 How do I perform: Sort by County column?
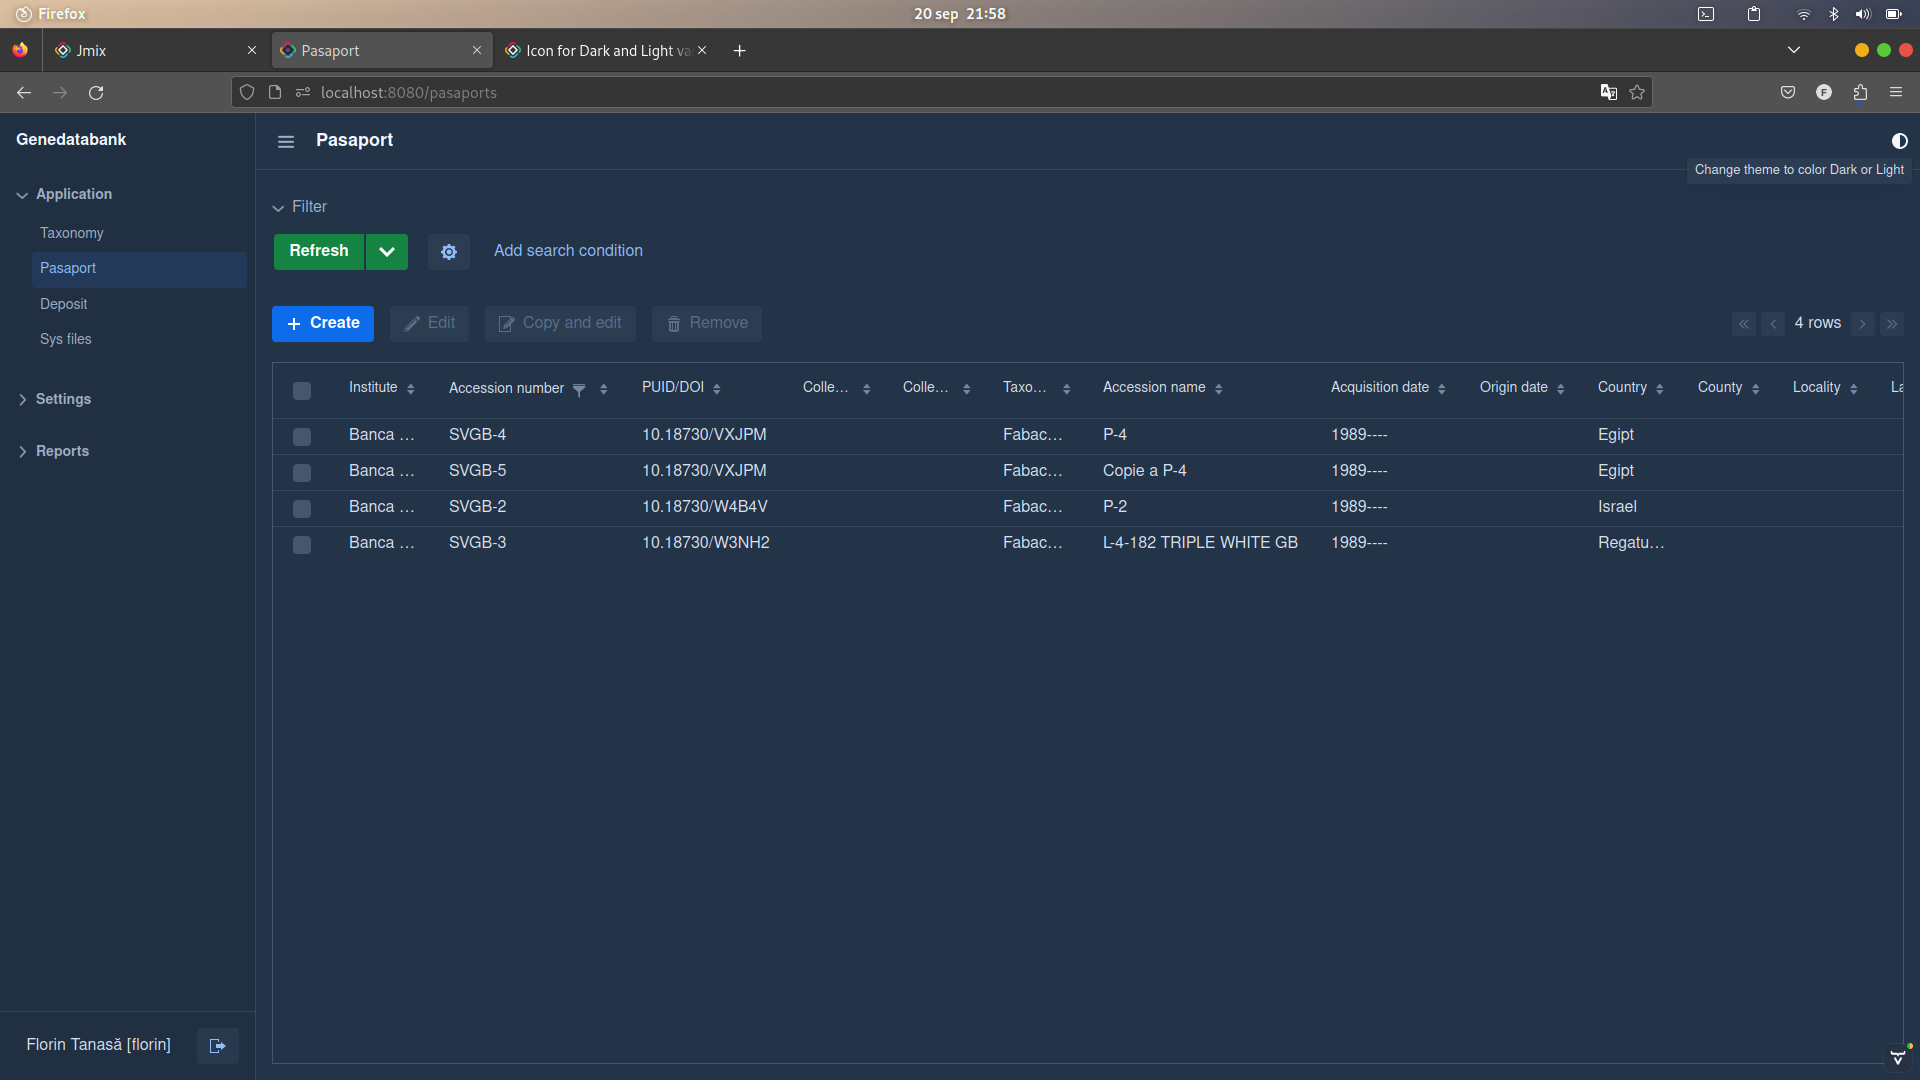1756,389
